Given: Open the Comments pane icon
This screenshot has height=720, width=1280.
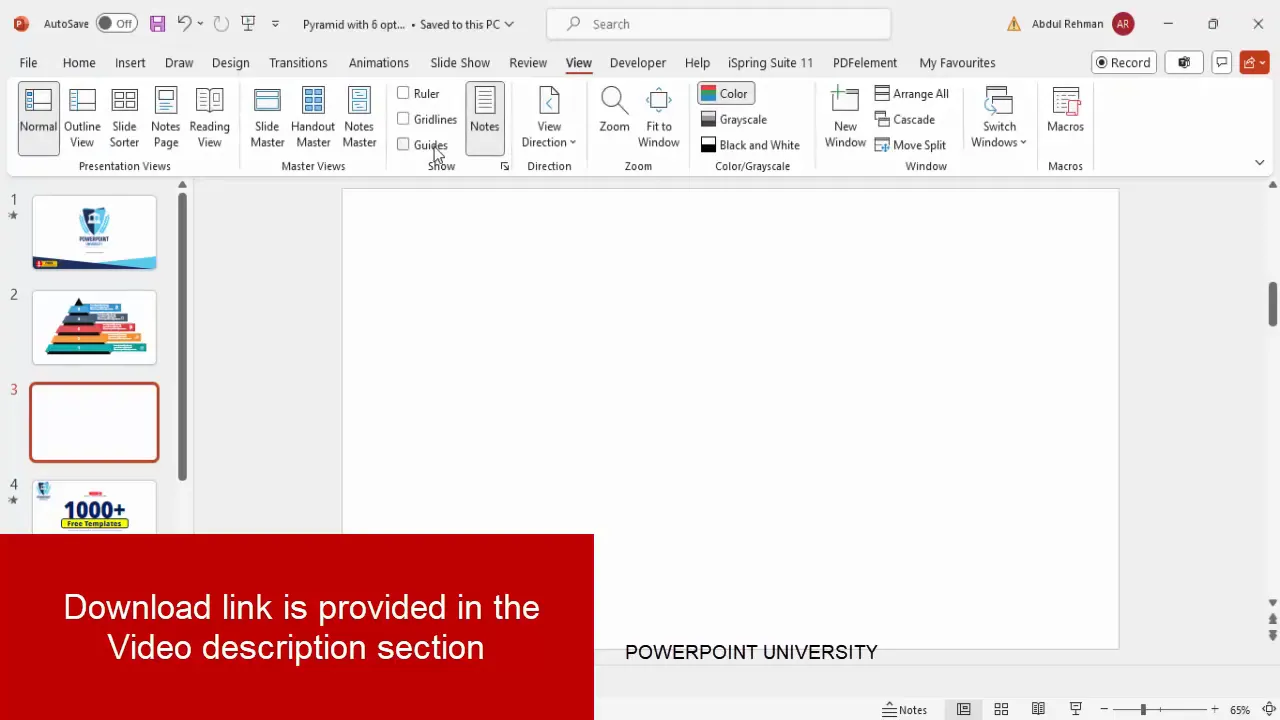Looking at the screenshot, I should click(x=1221, y=62).
